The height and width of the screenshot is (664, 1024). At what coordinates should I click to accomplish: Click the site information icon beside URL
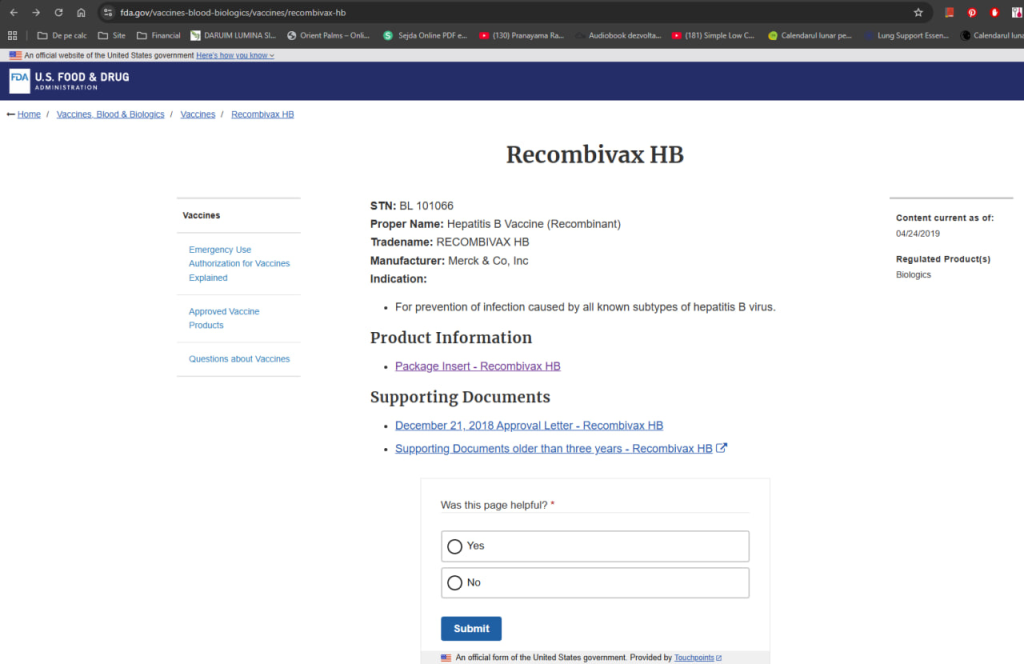[108, 12]
